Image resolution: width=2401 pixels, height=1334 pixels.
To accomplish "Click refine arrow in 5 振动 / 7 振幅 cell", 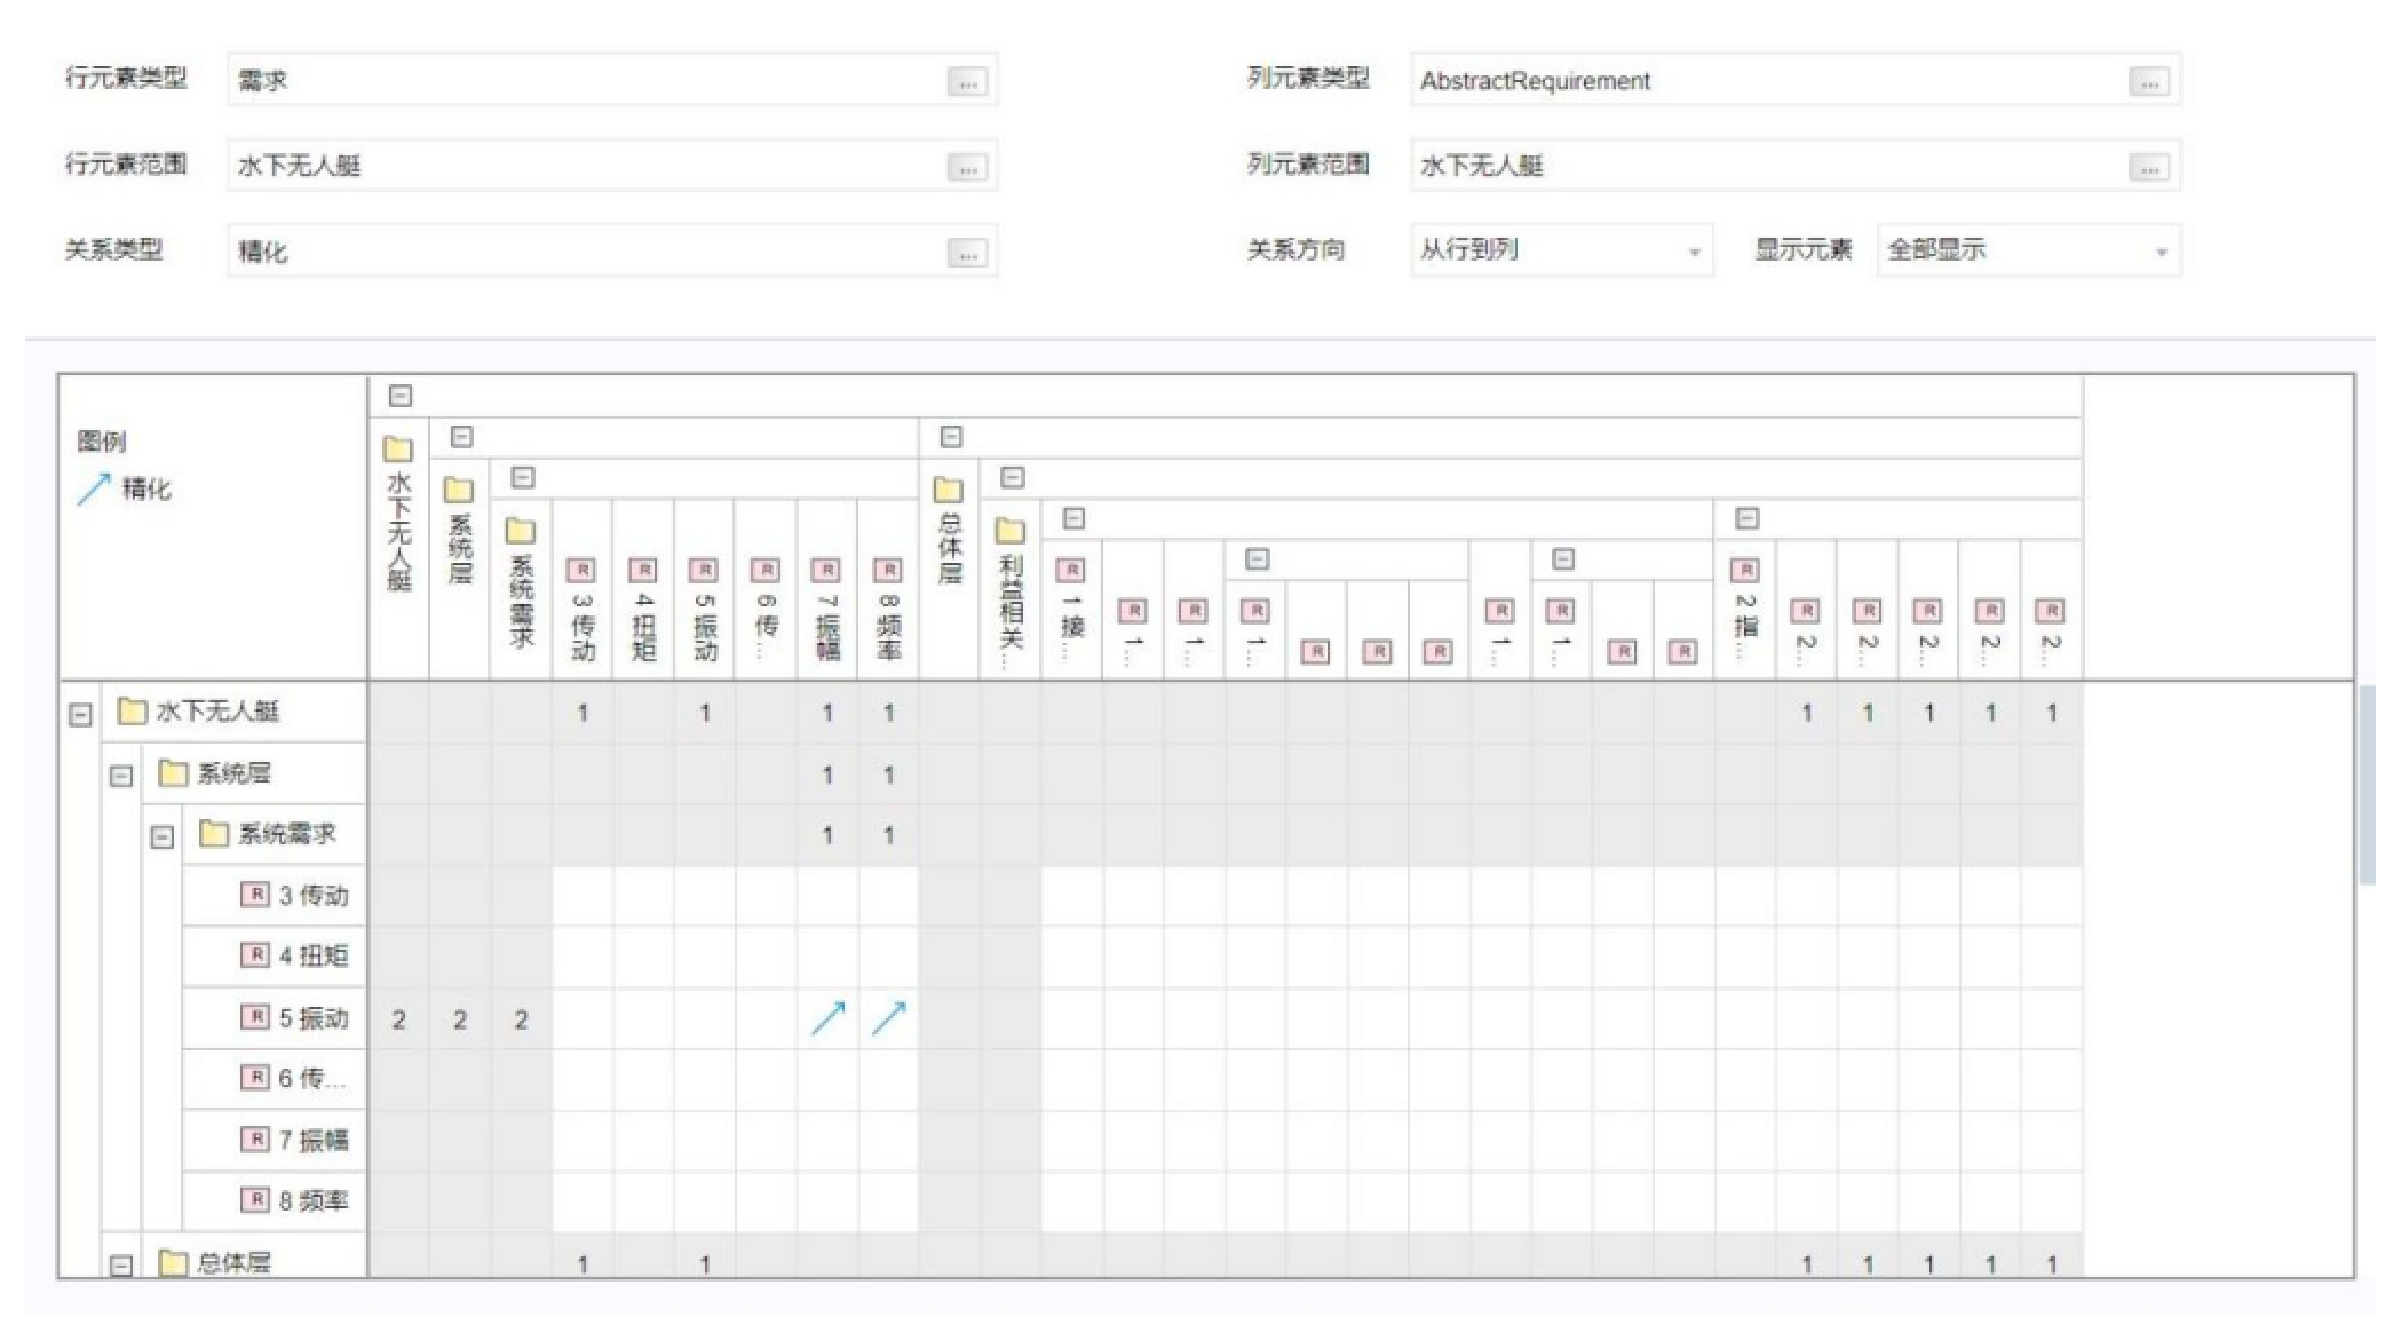I will (x=828, y=1019).
